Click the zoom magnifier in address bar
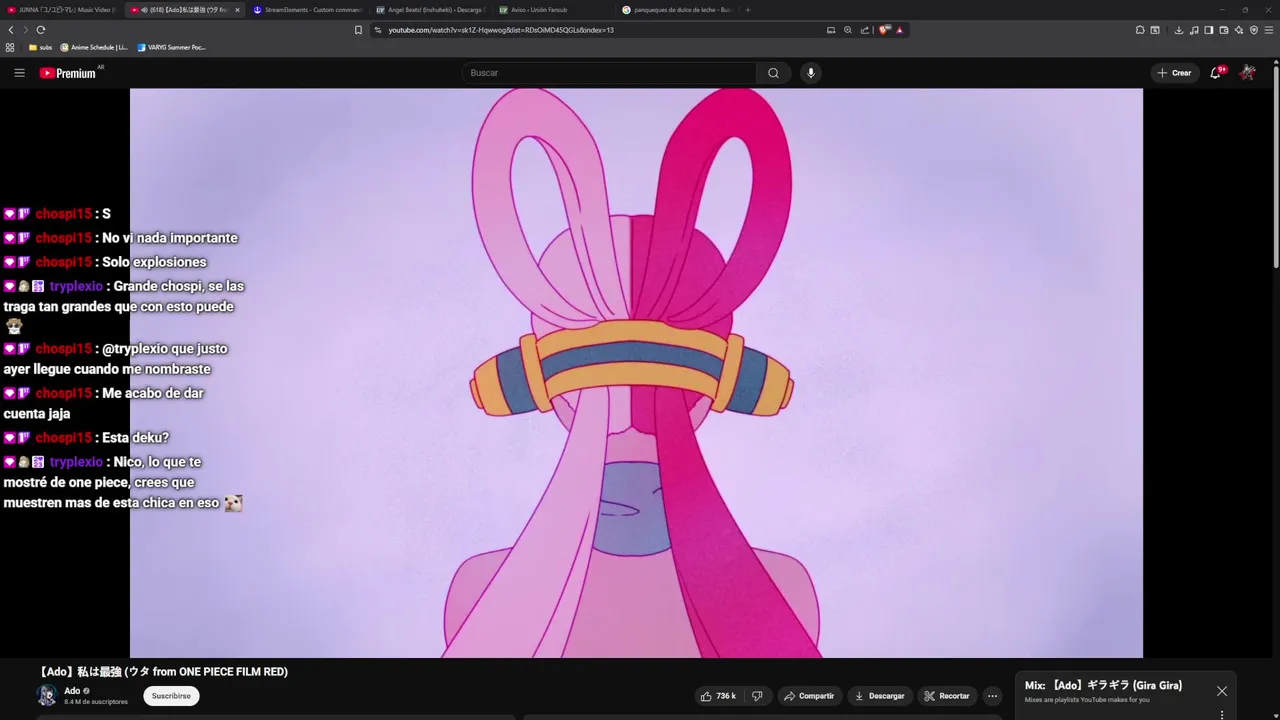 pos(848,30)
